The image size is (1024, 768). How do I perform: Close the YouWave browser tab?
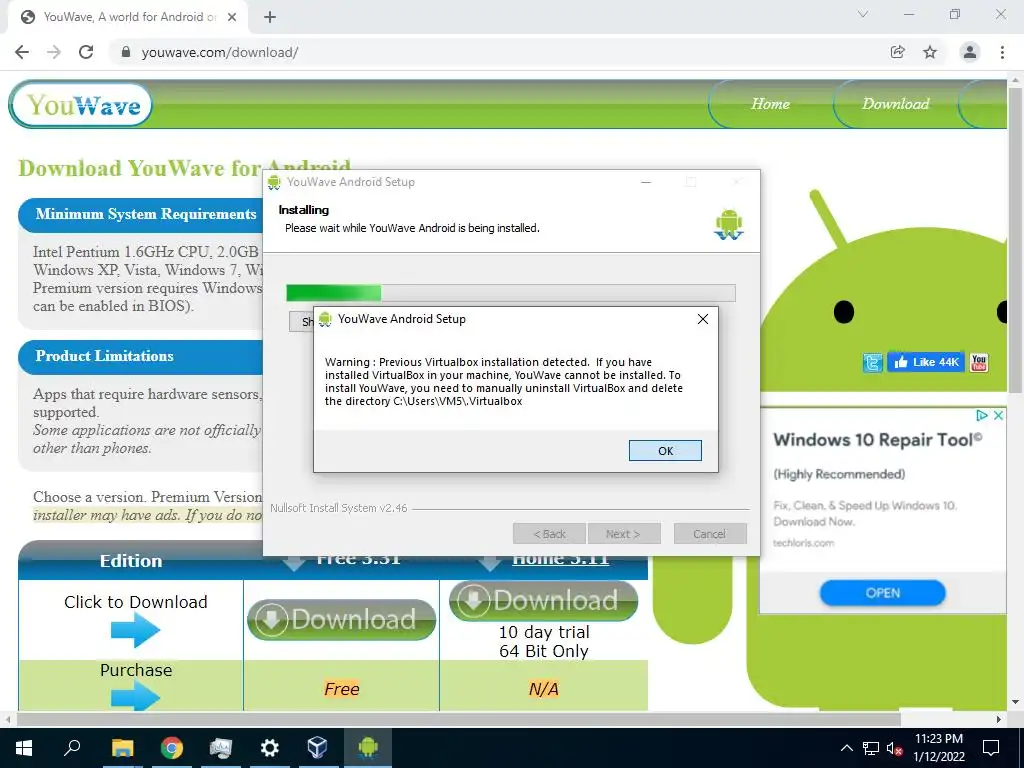point(232,18)
